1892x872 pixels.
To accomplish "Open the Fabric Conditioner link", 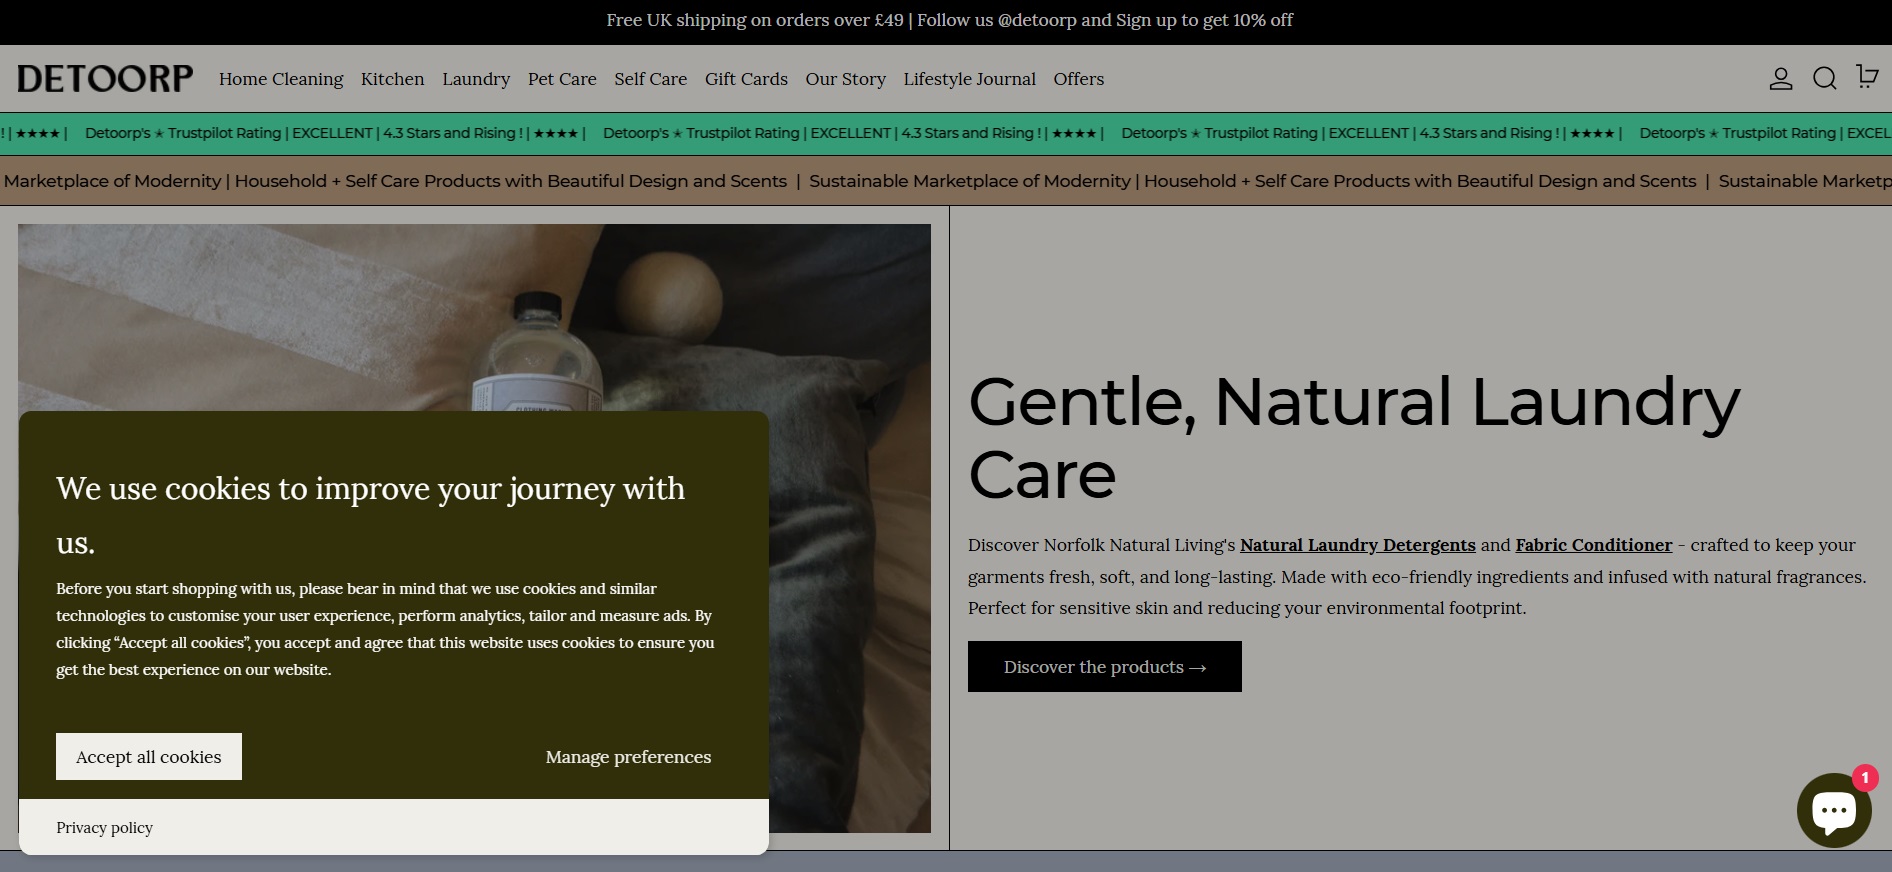I will [x=1593, y=545].
